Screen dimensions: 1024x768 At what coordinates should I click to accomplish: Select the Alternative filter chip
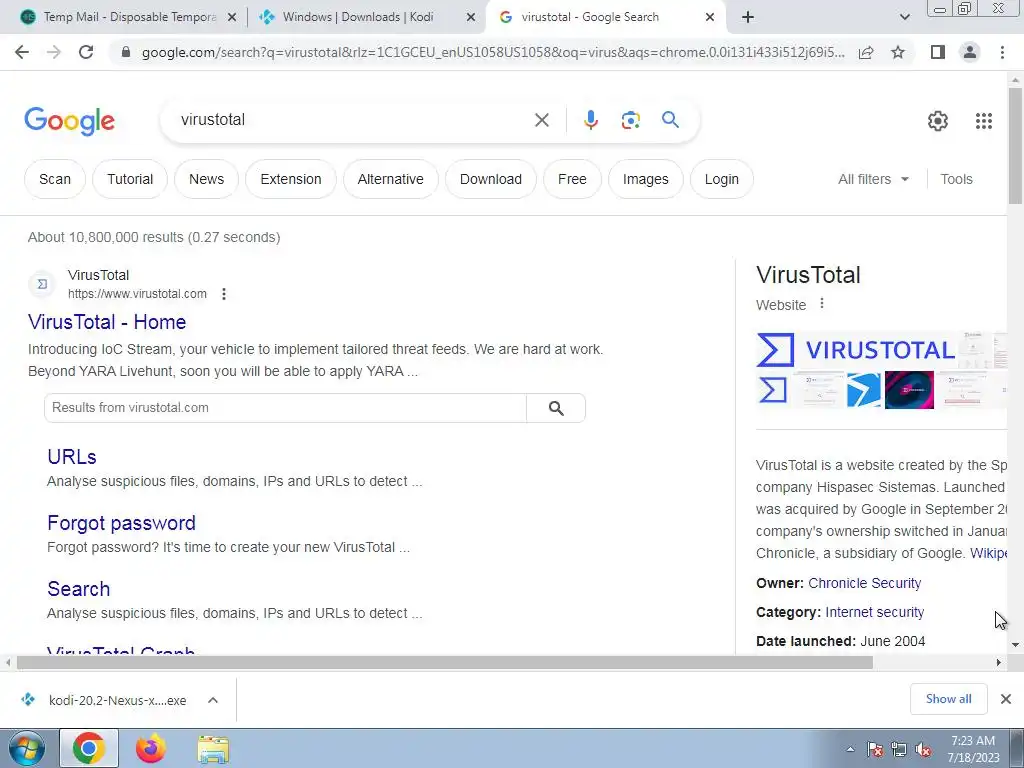tap(391, 179)
